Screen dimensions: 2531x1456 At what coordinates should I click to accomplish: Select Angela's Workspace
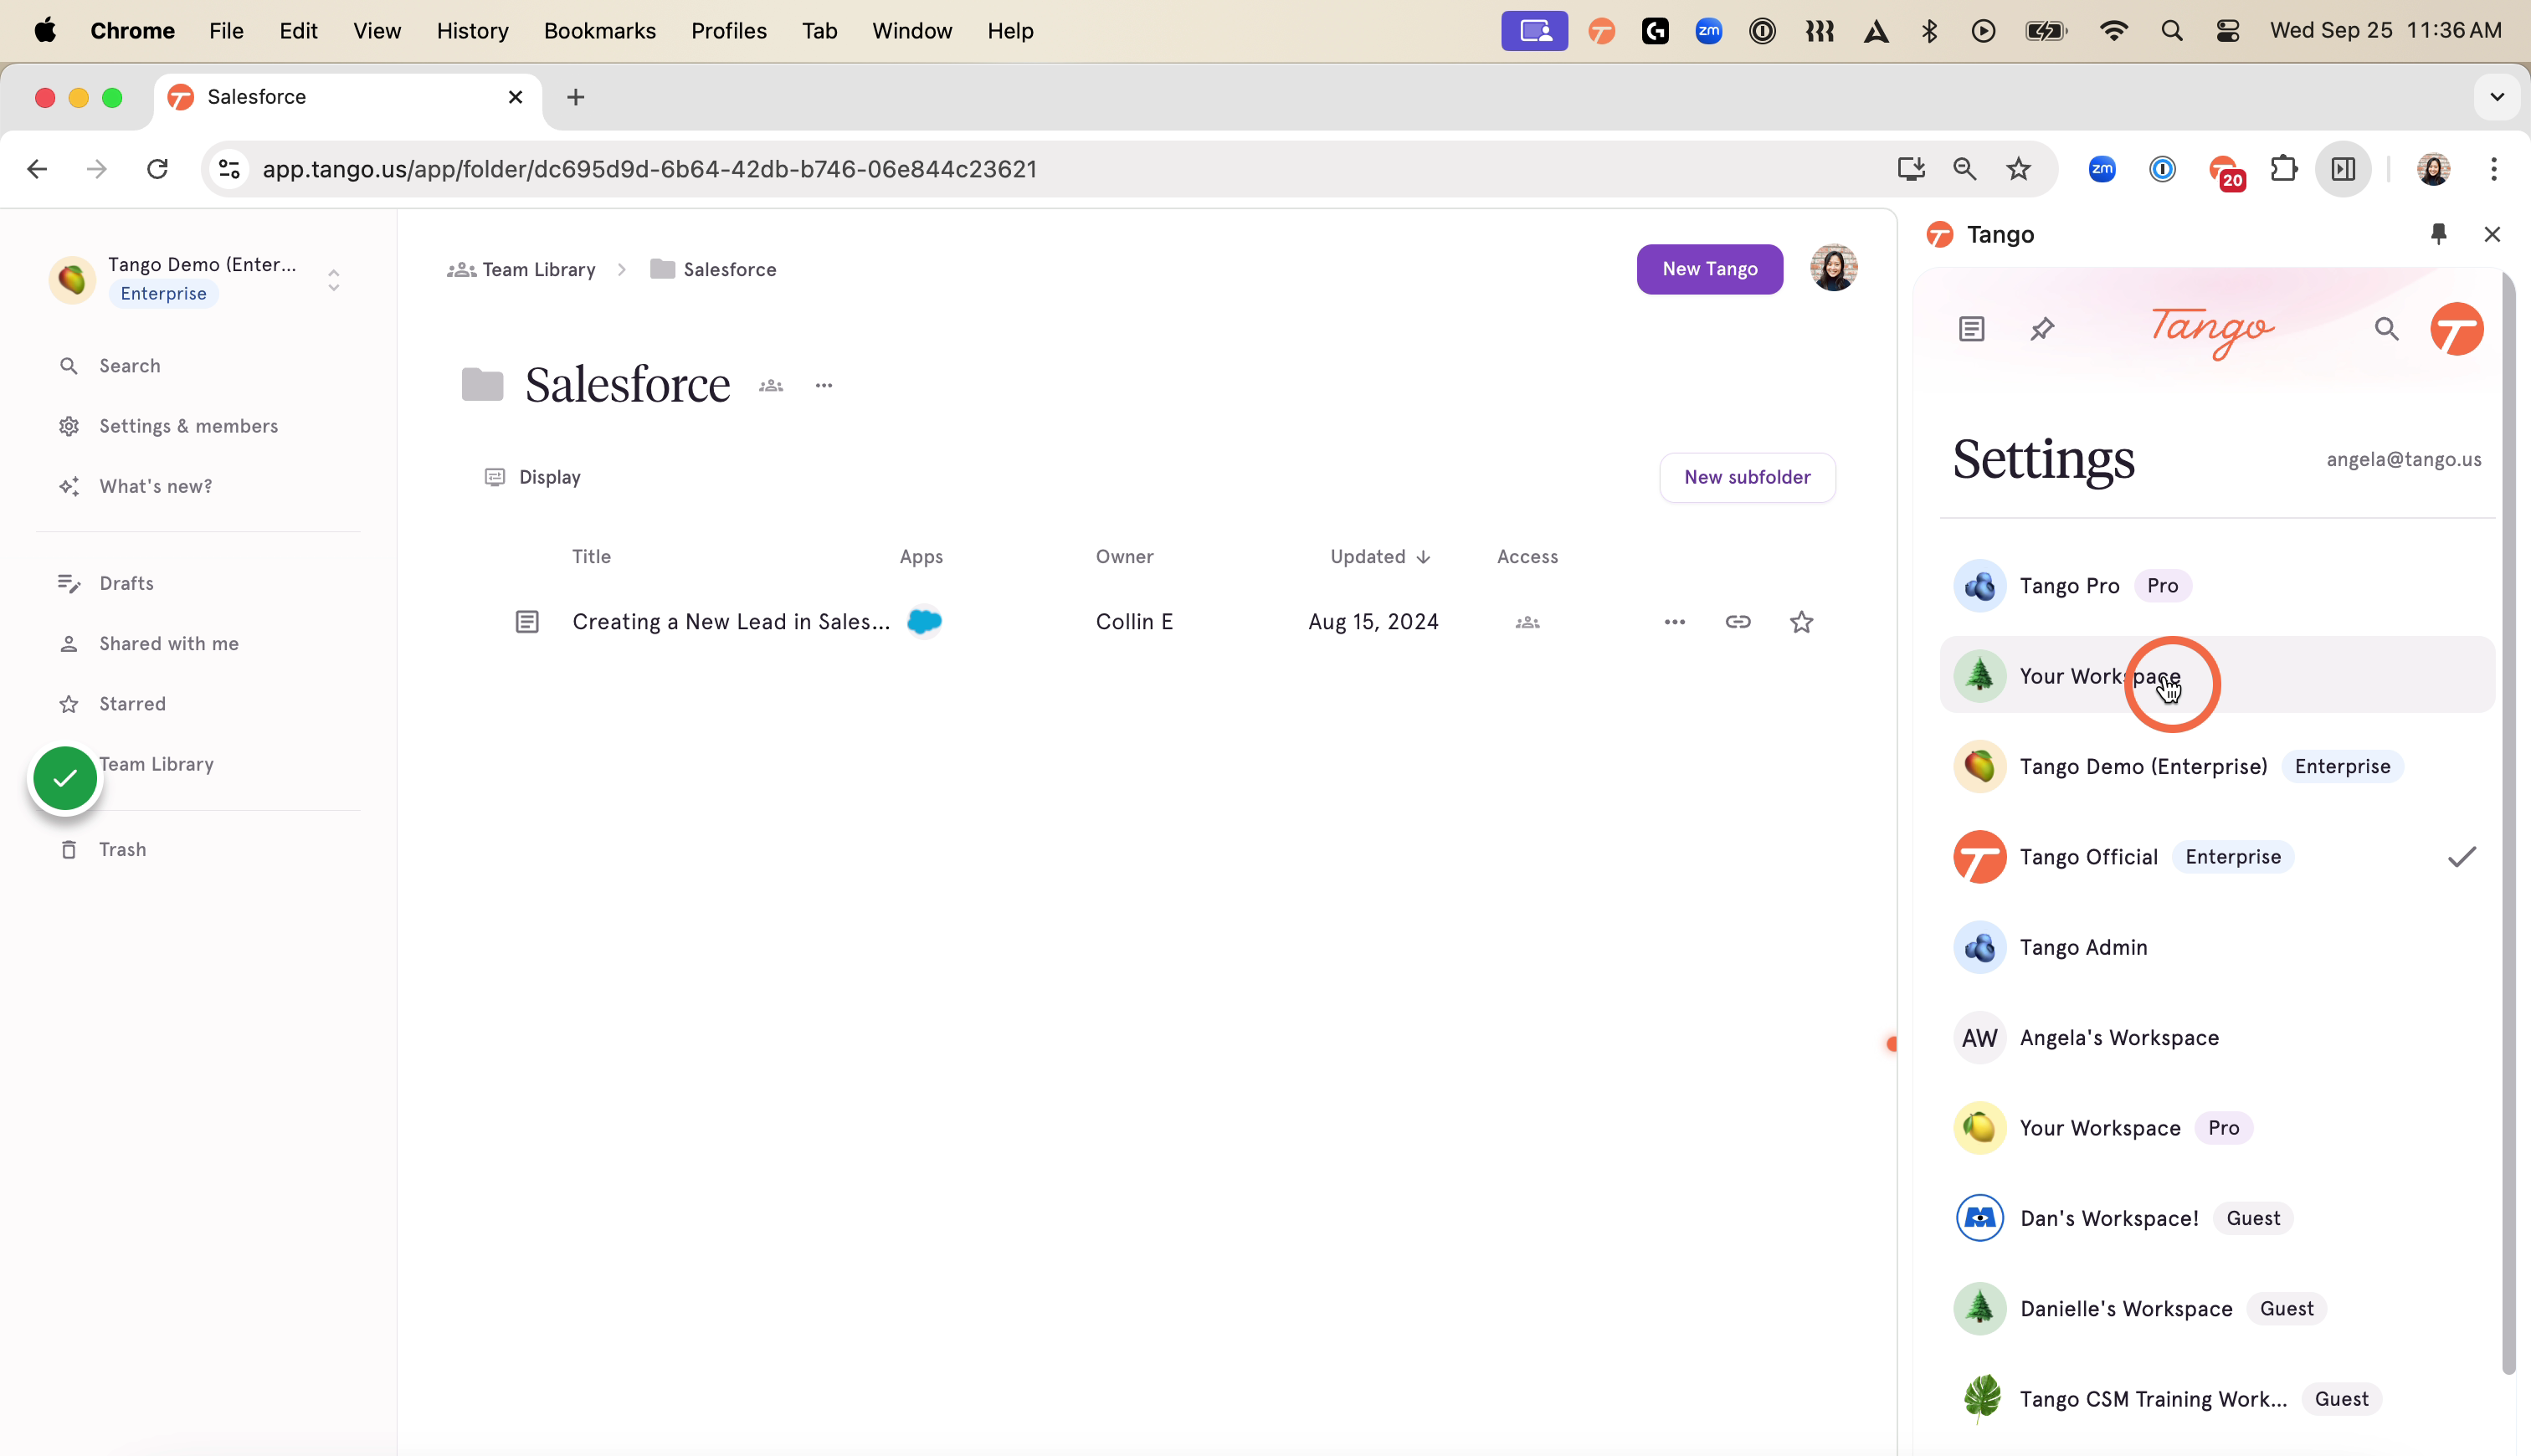click(2217, 1038)
